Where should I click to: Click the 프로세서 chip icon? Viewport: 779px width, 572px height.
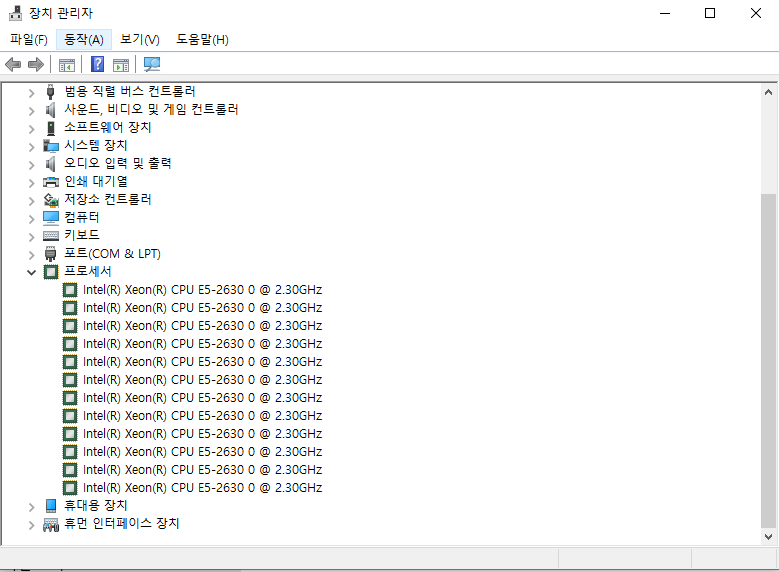[51, 272]
